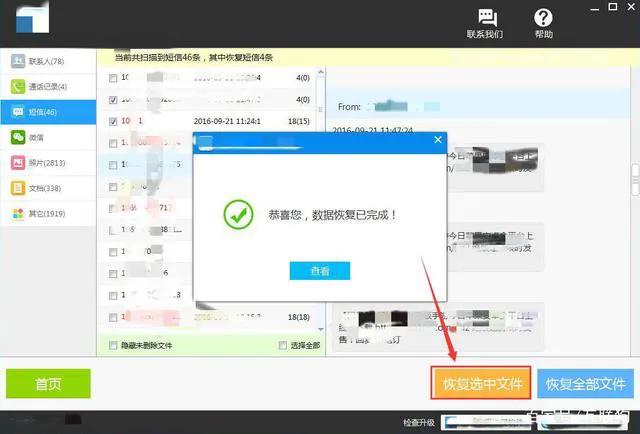Click the yellow documents icon

click(18, 188)
